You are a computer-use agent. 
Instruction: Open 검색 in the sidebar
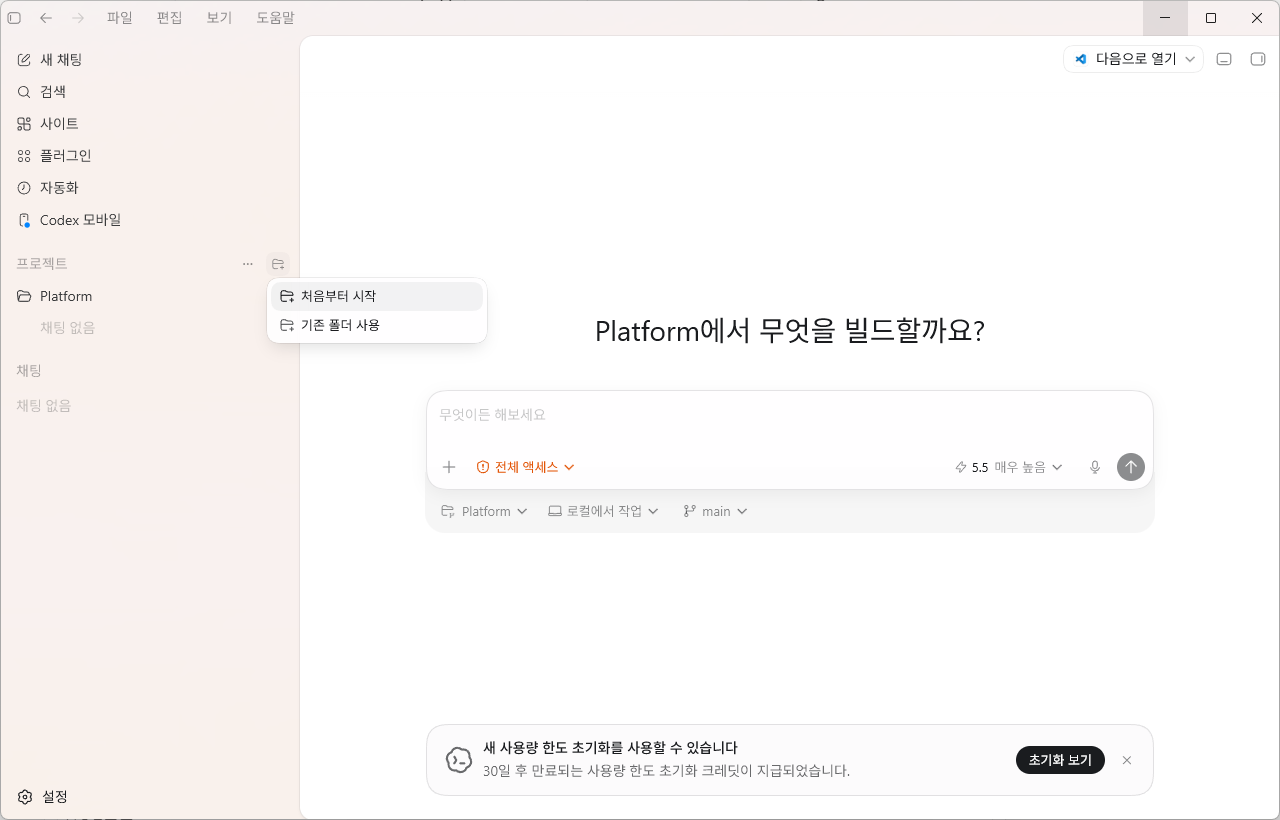150,92
